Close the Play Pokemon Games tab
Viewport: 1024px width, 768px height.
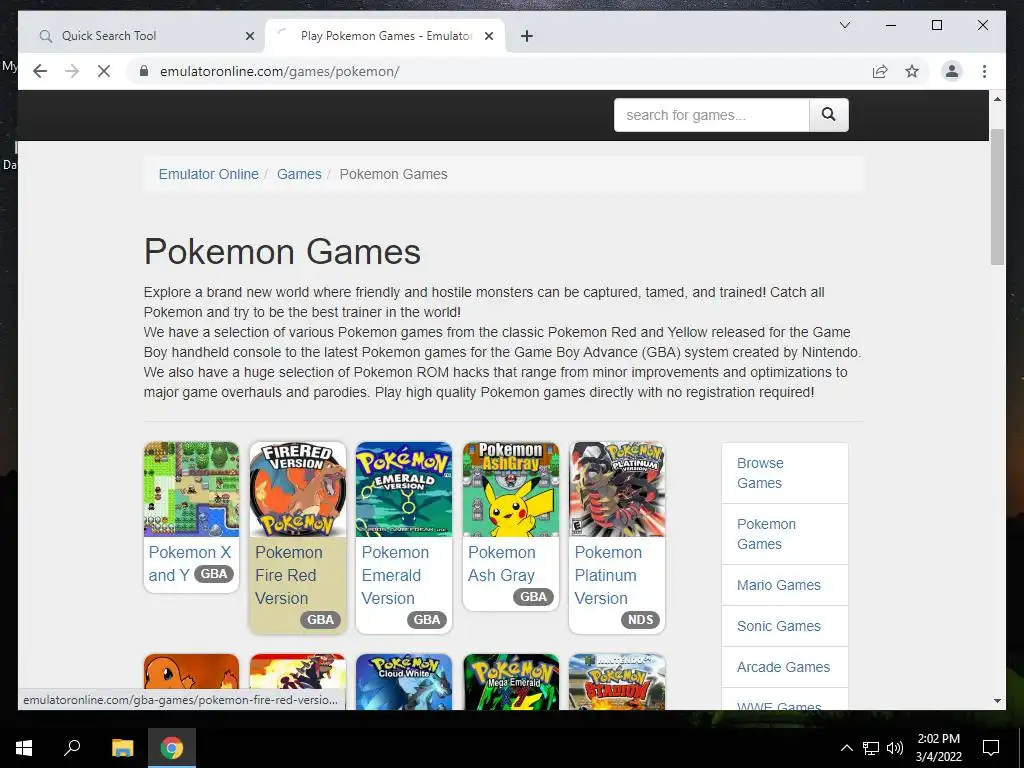[x=488, y=36]
